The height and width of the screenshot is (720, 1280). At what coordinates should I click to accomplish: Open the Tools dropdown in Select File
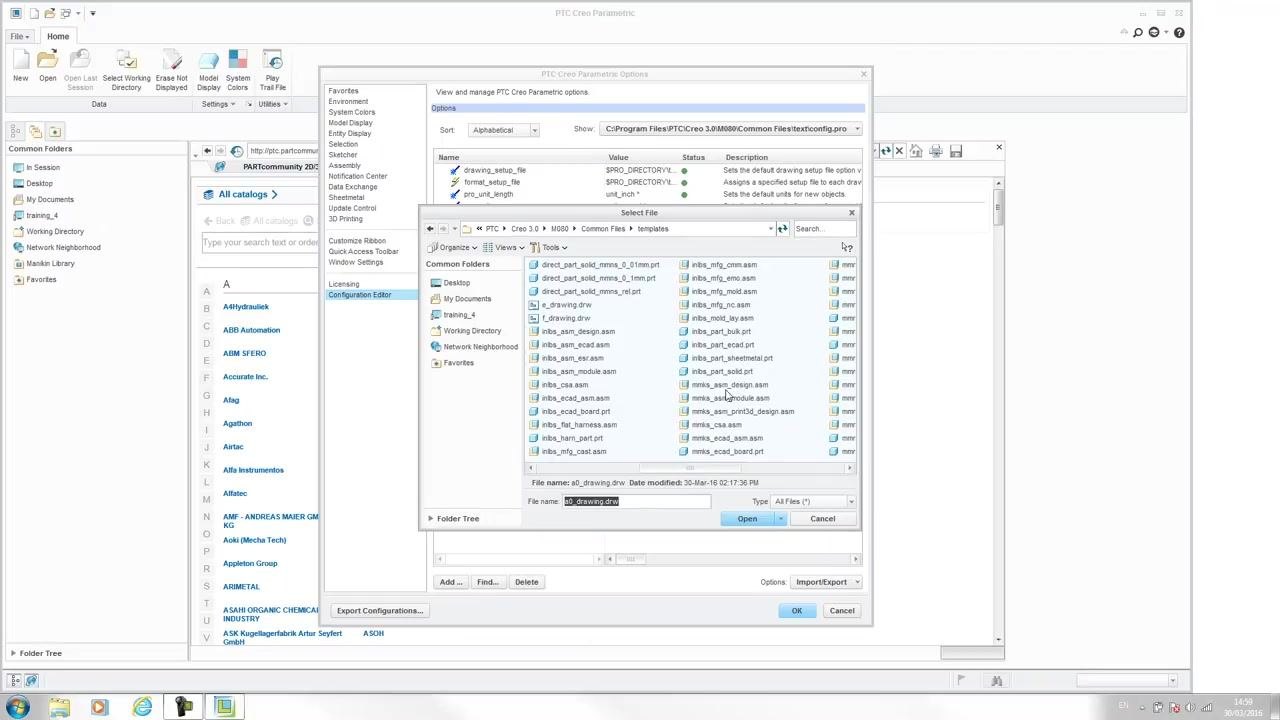pos(549,247)
